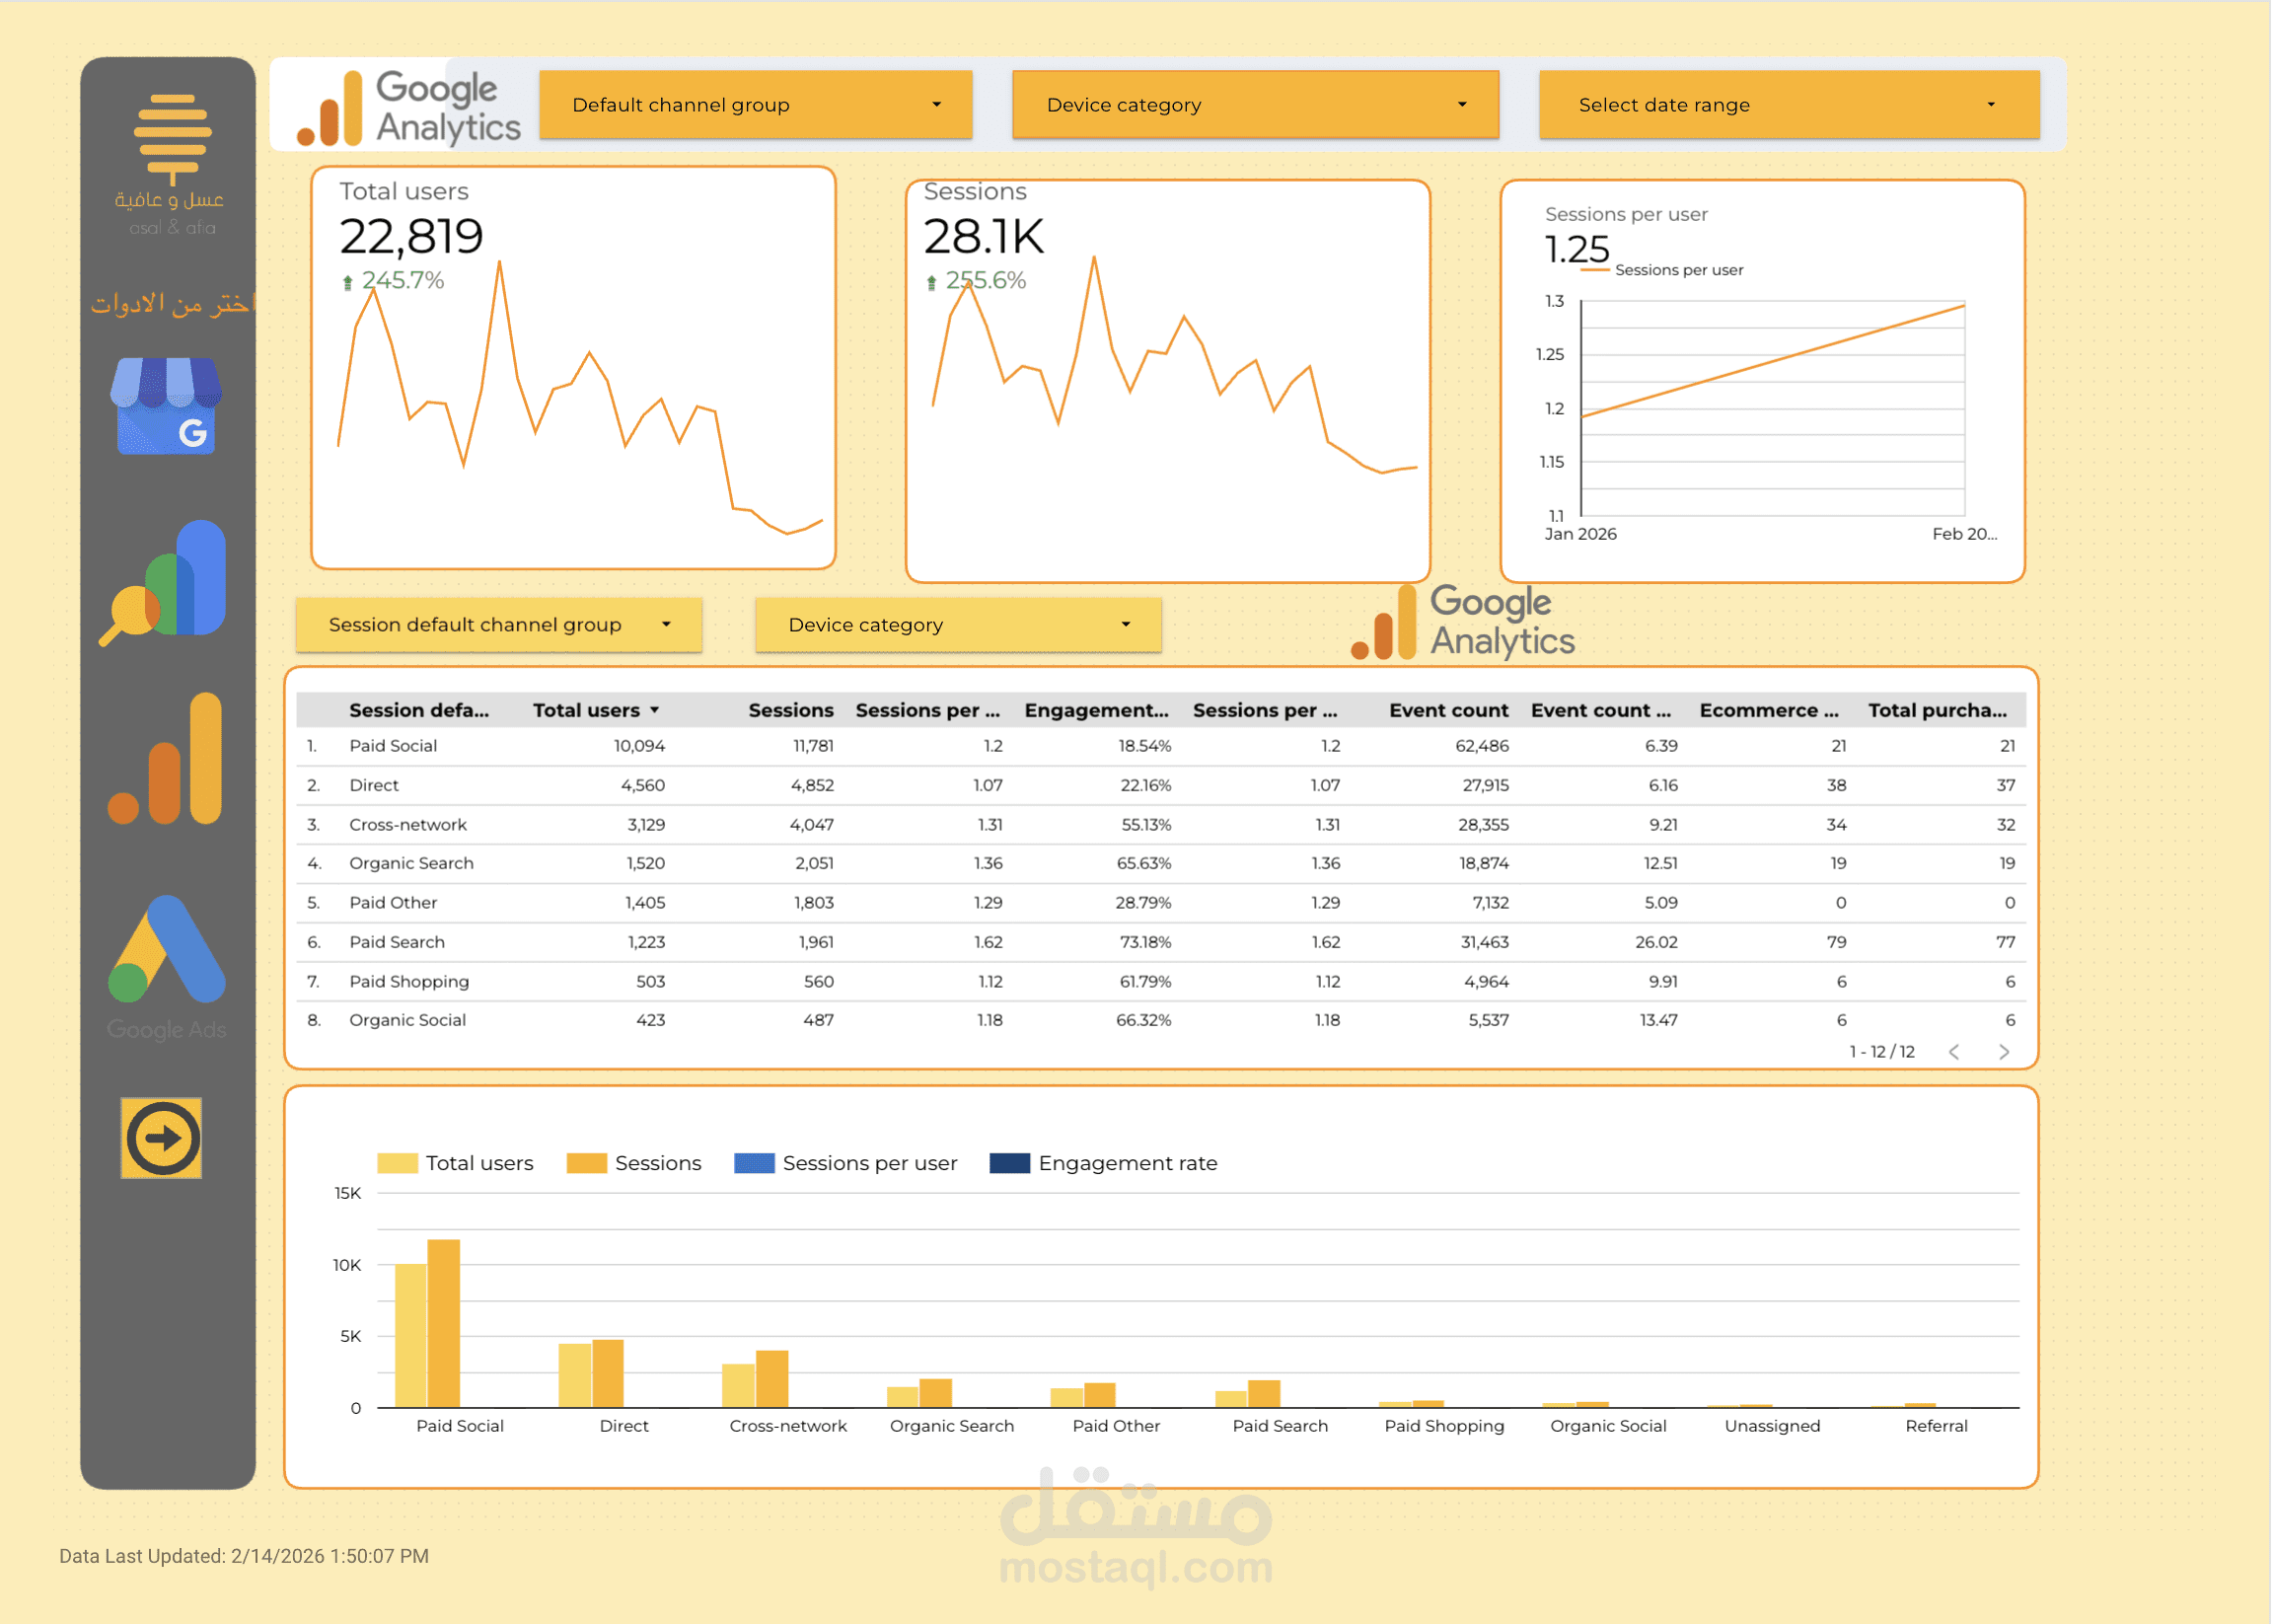Go to previous table page arrow
2273x1624 pixels.
(1954, 1052)
